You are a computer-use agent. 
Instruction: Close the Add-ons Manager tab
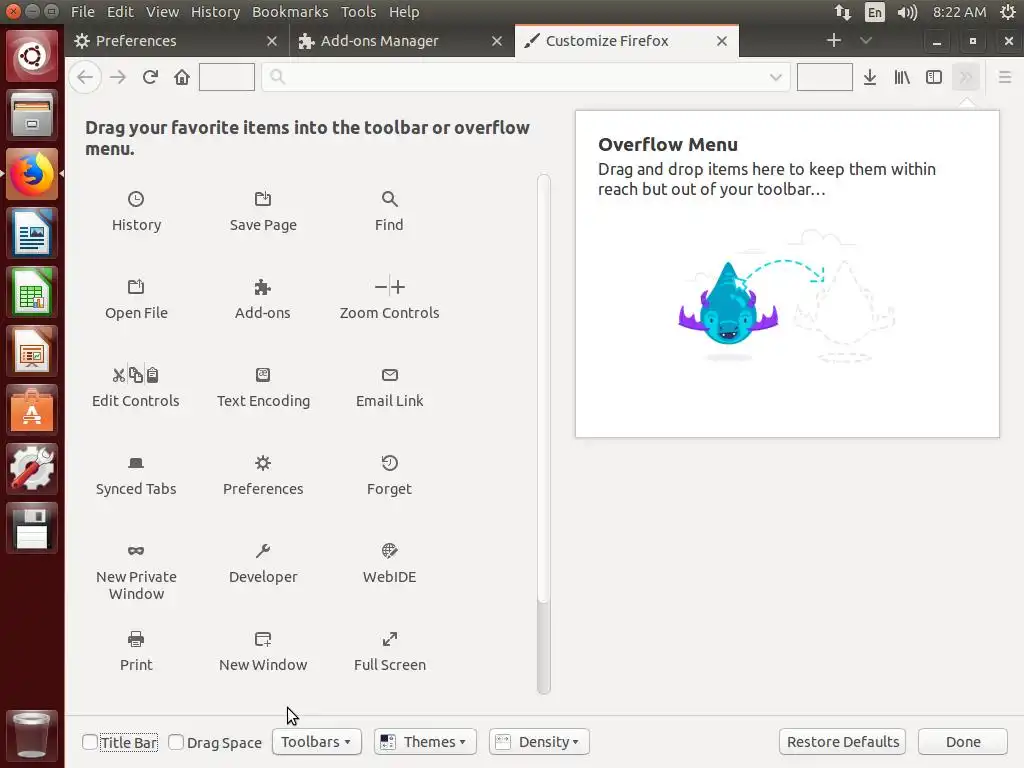(x=497, y=41)
